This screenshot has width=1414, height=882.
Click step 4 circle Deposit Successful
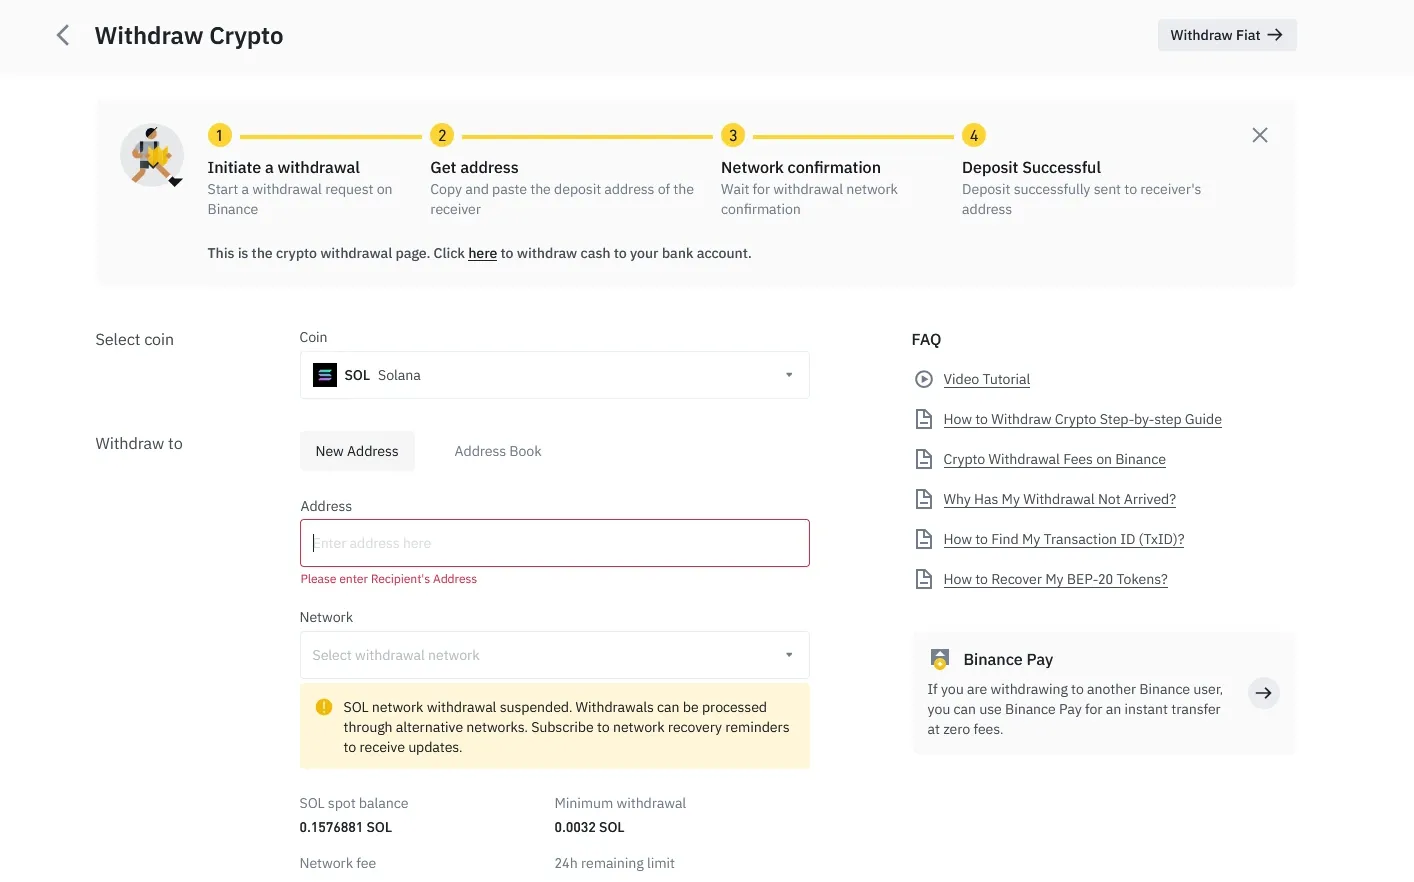(974, 135)
